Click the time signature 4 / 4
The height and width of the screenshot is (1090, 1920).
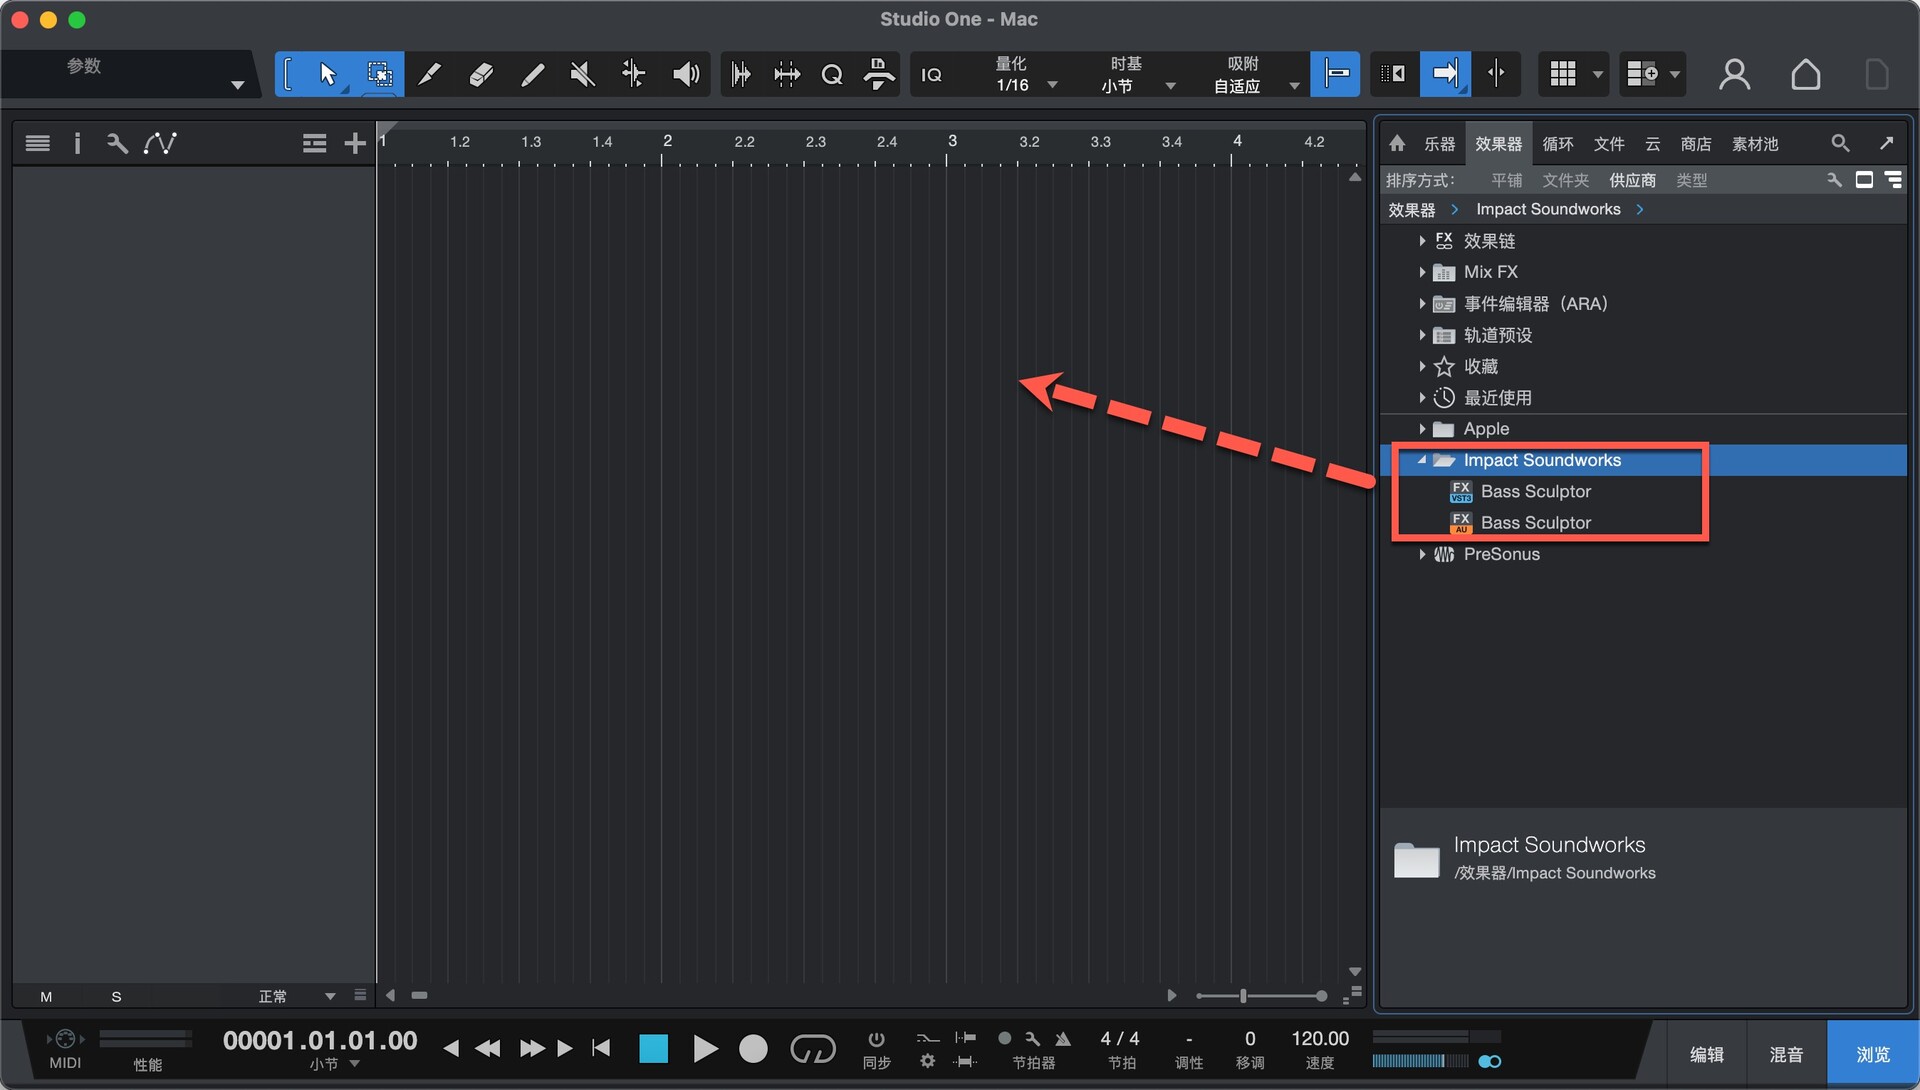click(1120, 1039)
